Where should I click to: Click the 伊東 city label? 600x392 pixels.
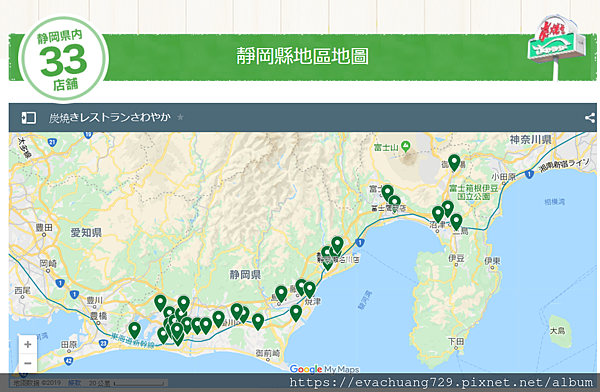[x=492, y=261]
